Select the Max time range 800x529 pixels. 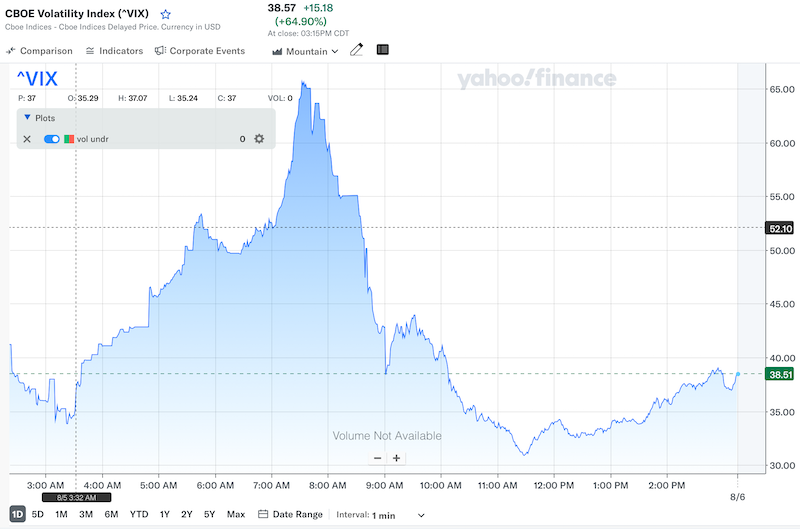236,514
